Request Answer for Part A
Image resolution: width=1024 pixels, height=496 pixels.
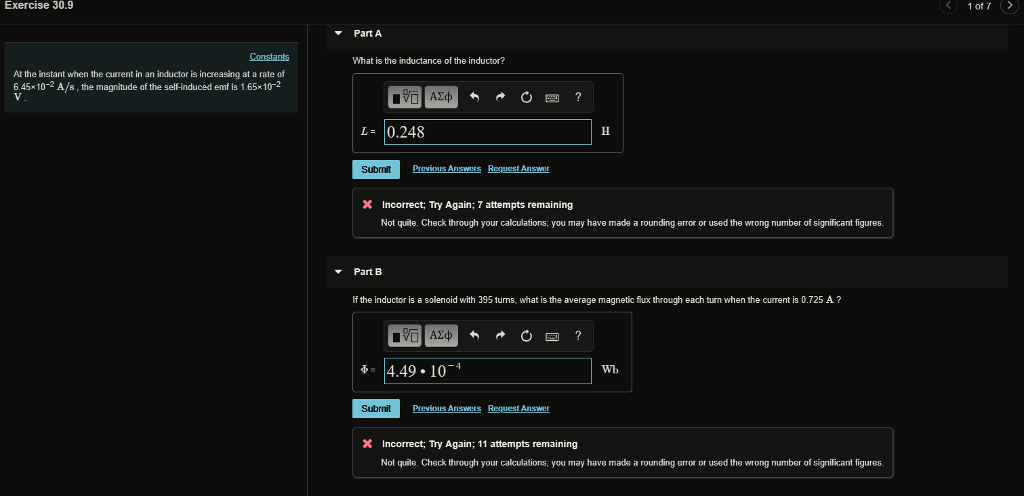point(519,168)
